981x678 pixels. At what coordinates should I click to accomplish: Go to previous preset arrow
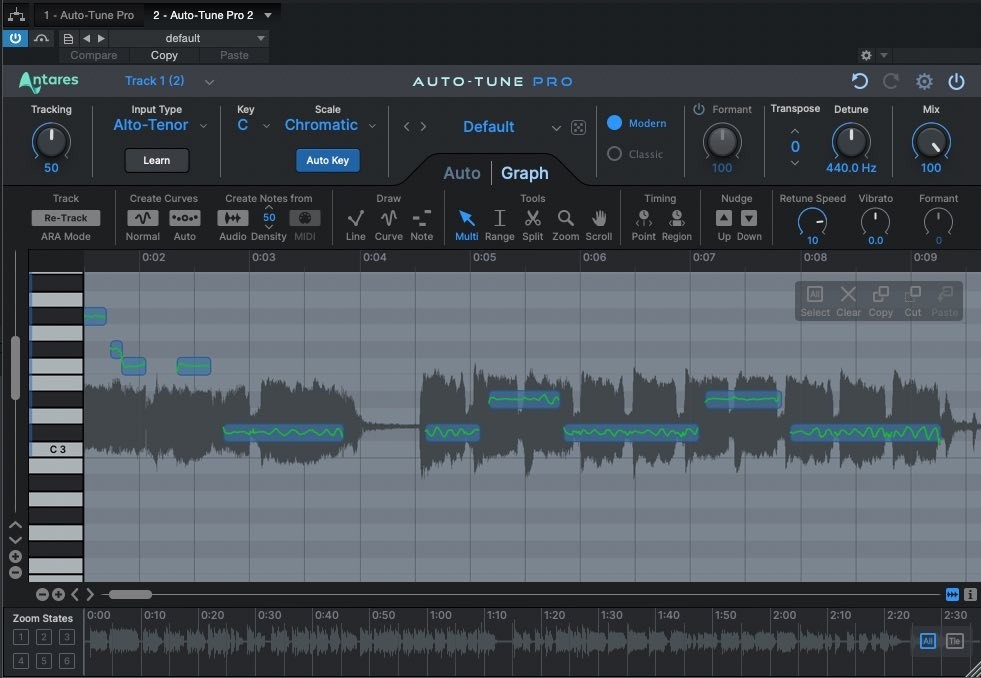coord(407,127)
